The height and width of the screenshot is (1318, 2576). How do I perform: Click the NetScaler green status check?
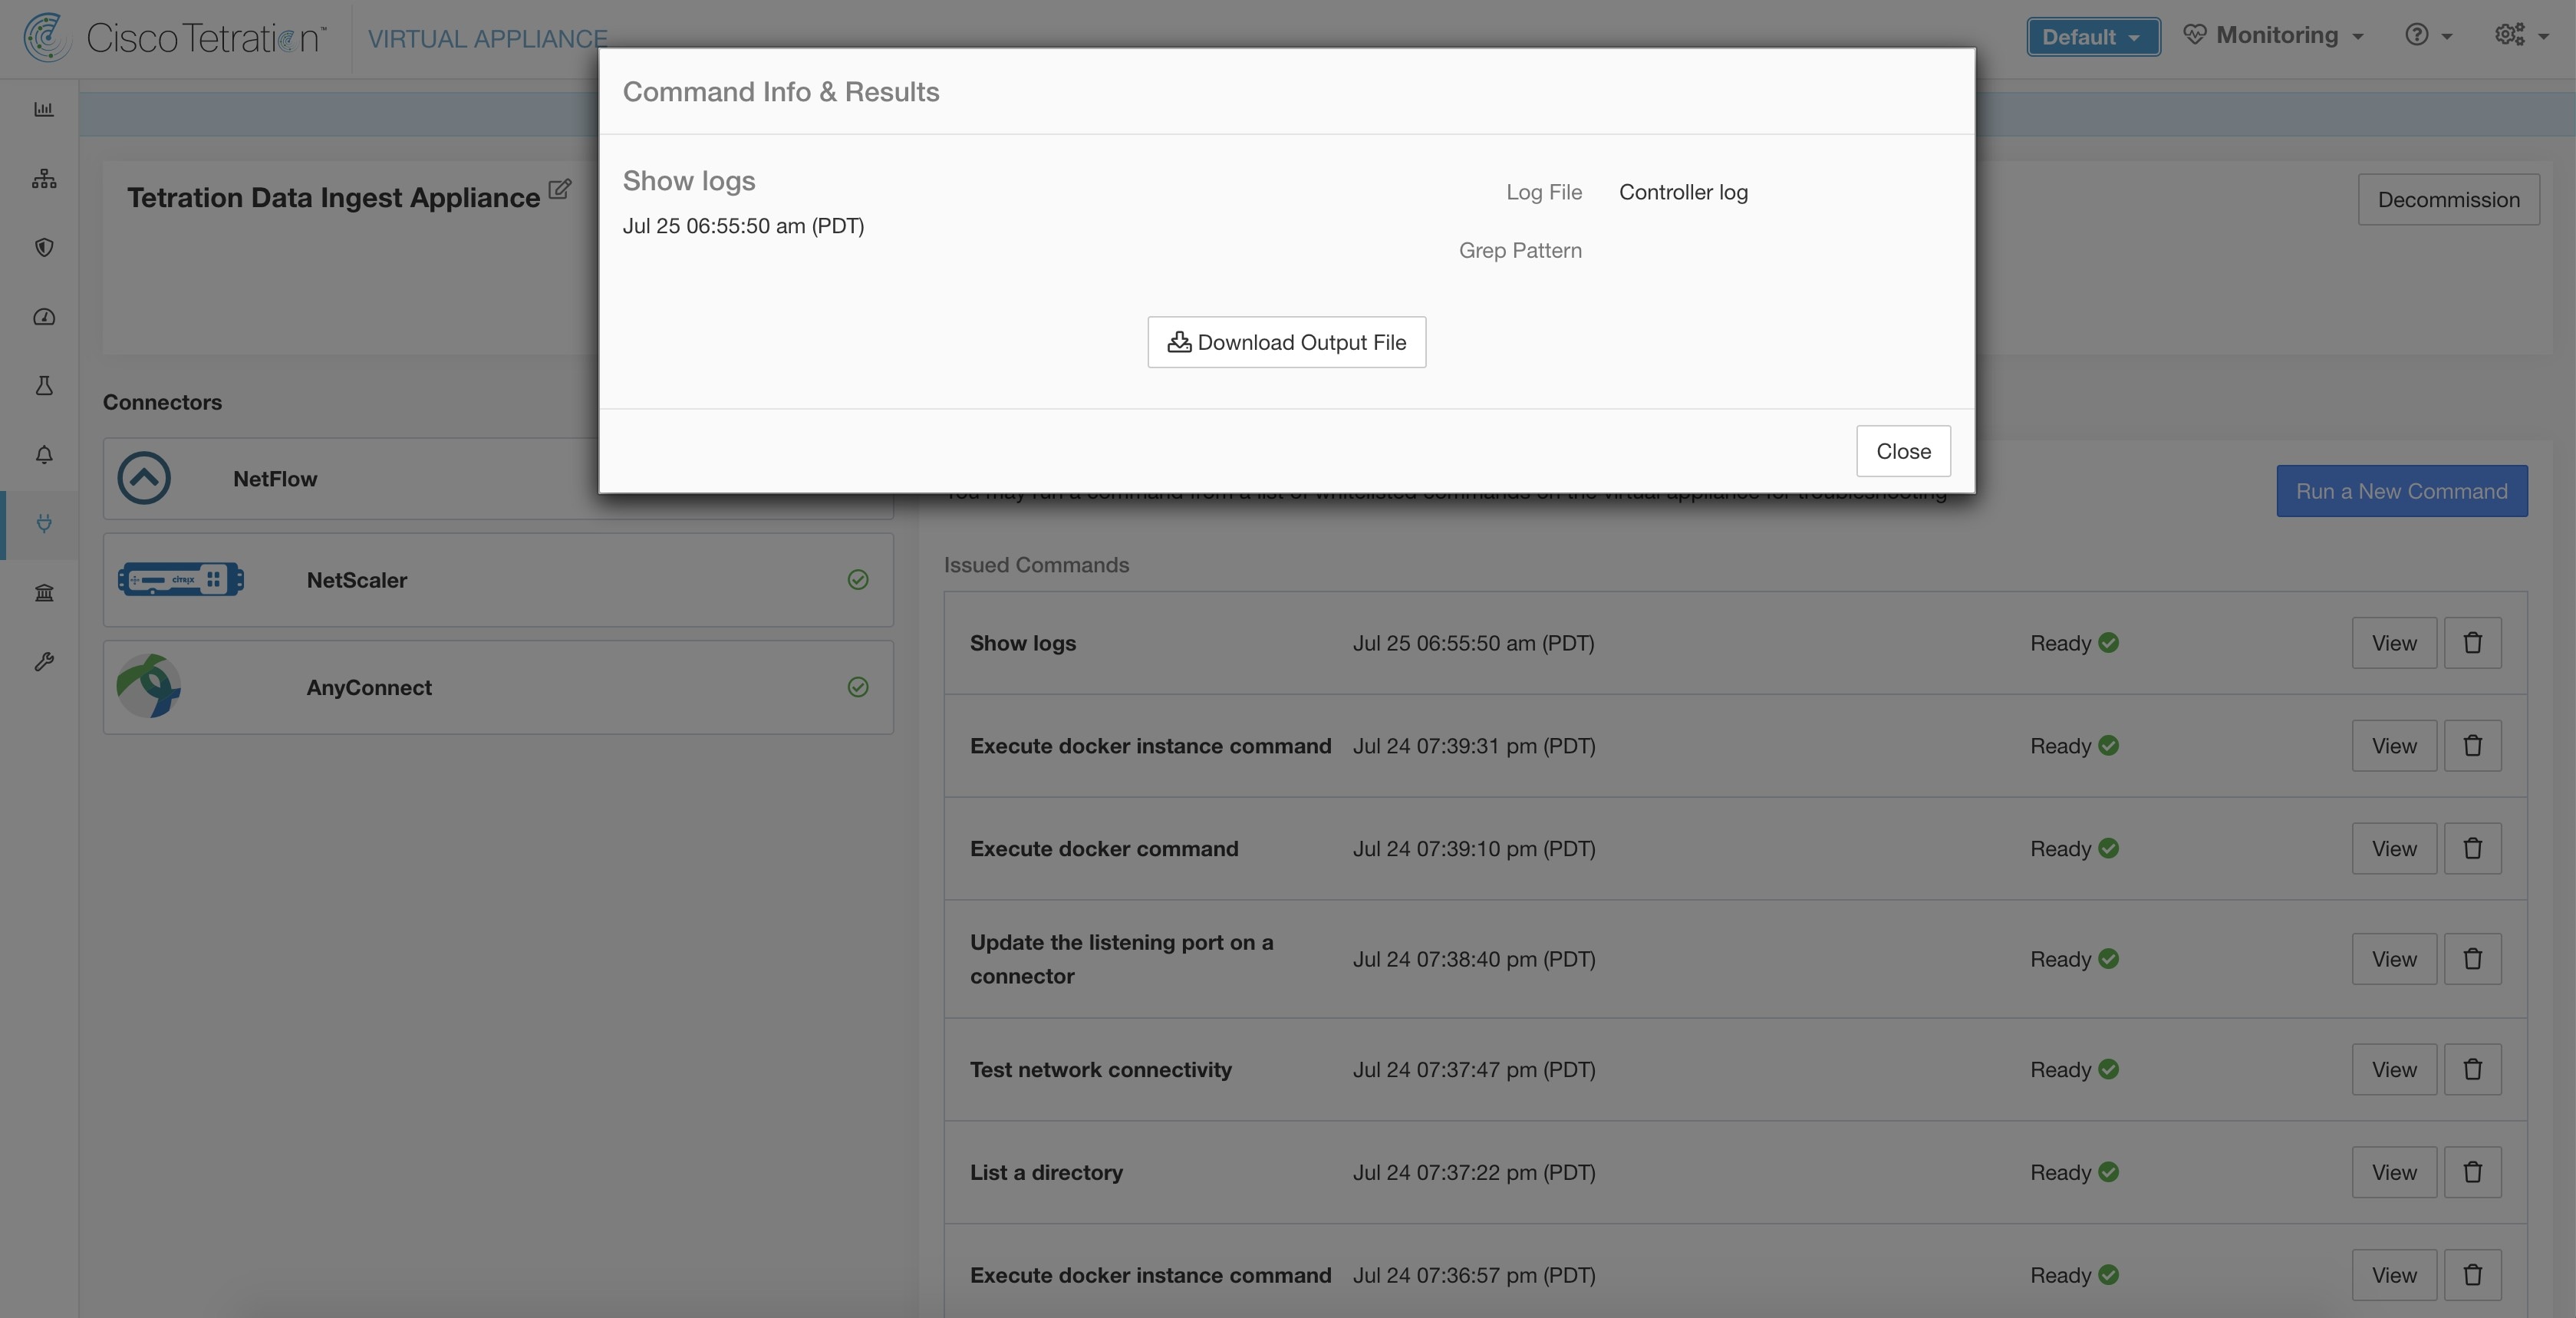tap(858, 579)
